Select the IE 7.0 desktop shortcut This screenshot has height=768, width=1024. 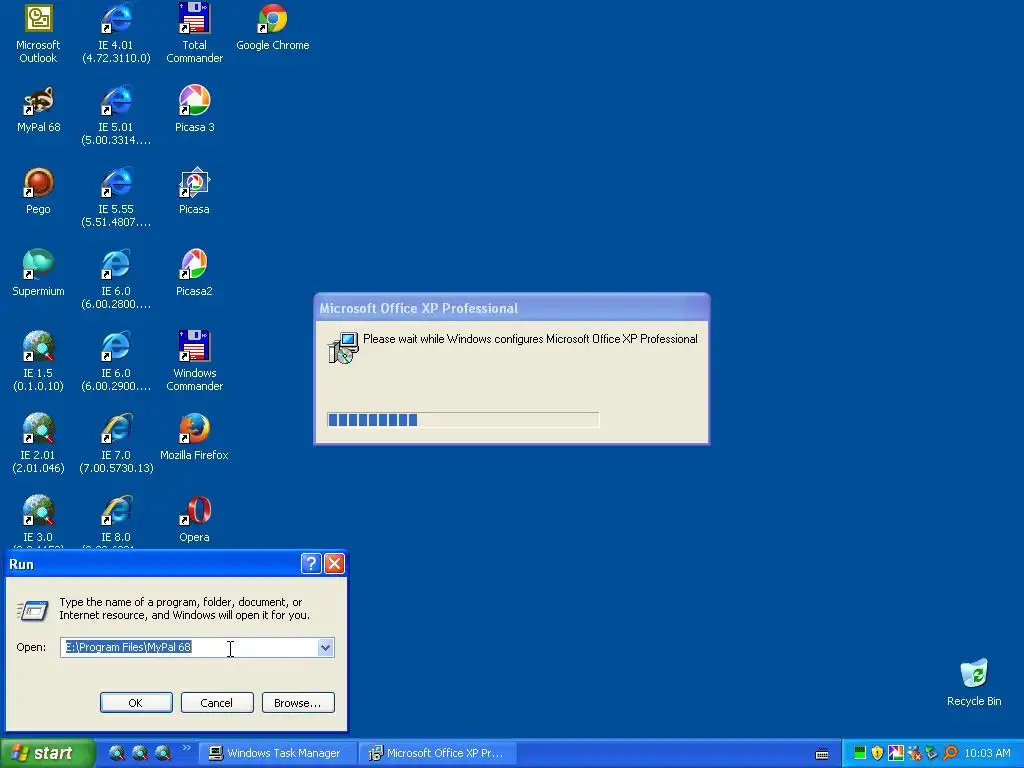[x=116, y=443]
